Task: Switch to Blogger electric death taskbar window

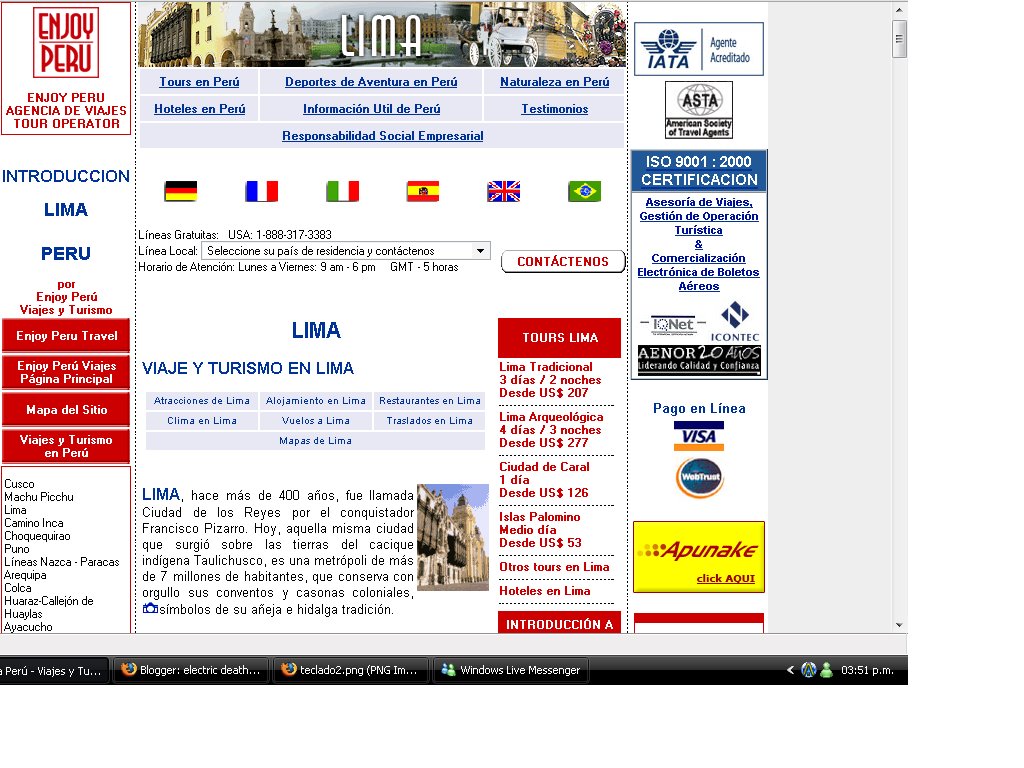Action: click(191, 670)
